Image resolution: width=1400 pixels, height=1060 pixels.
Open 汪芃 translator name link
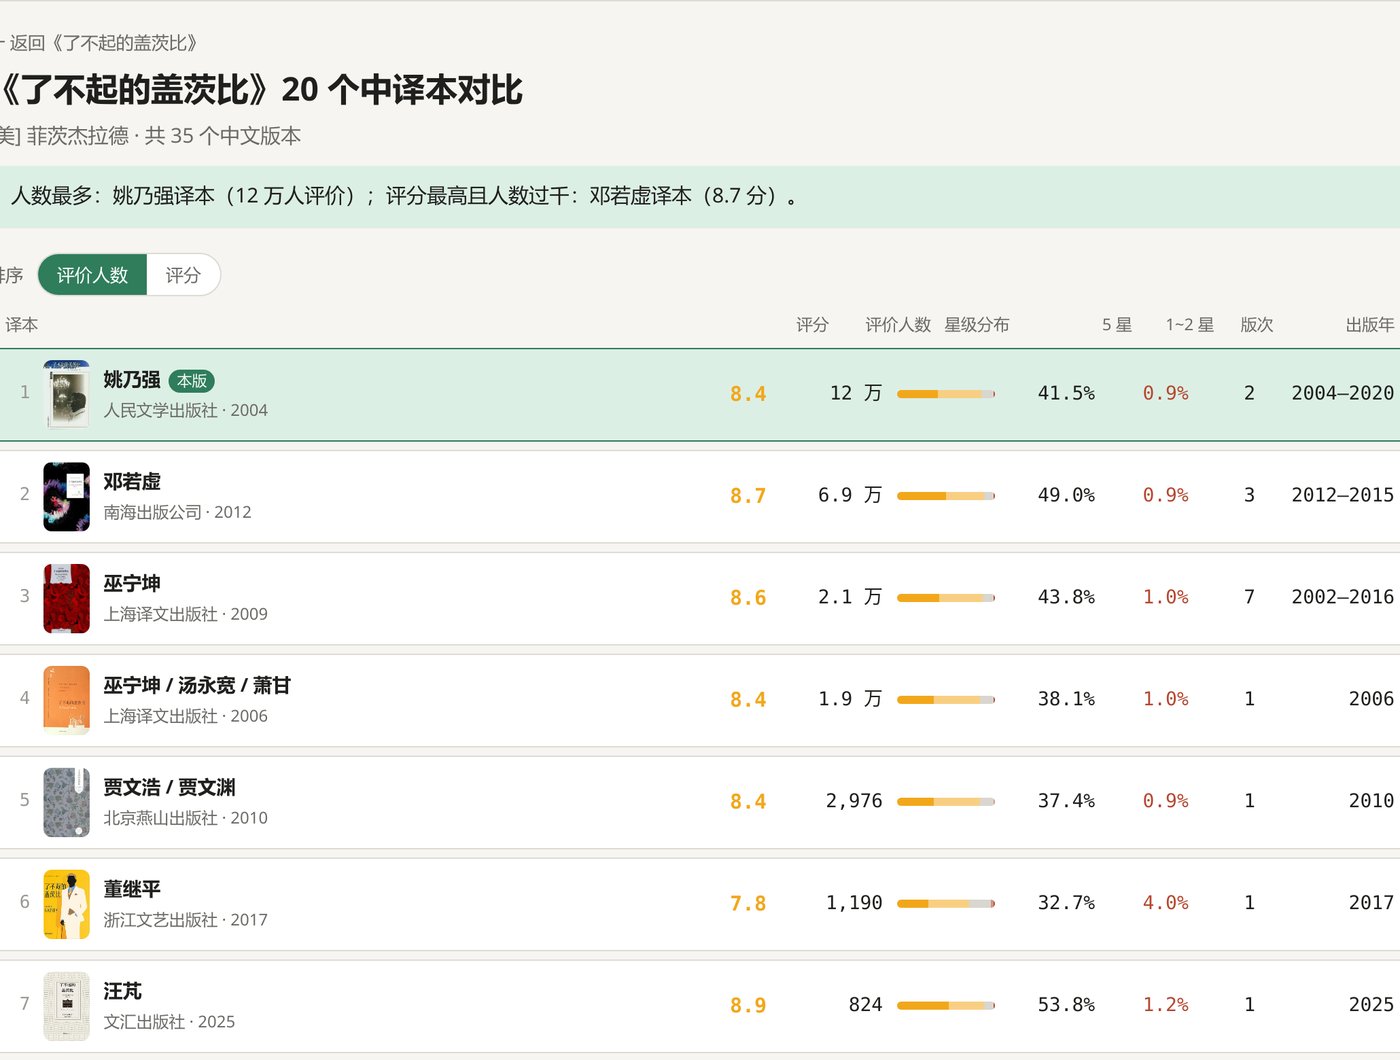pos(122,992)
